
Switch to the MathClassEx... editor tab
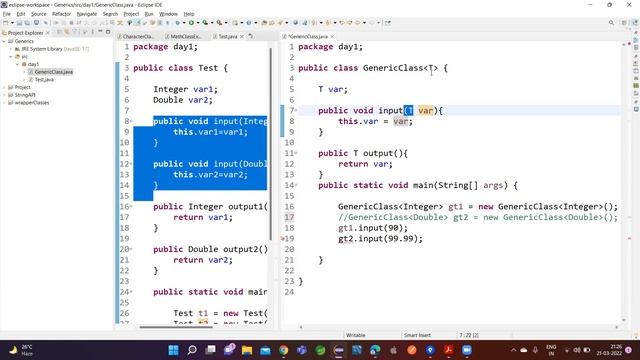[x=183, y=36]
